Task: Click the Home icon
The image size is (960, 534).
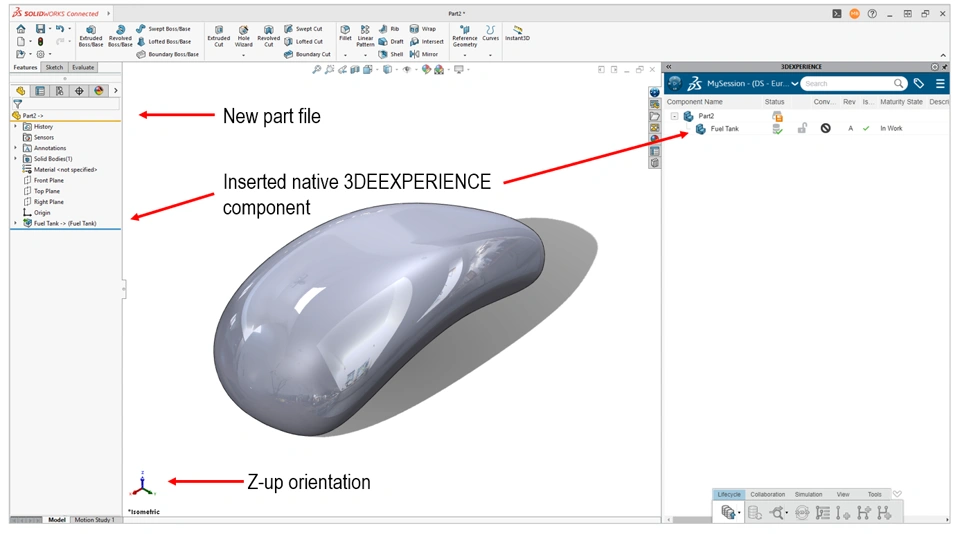Action: [x=21, y=29]
